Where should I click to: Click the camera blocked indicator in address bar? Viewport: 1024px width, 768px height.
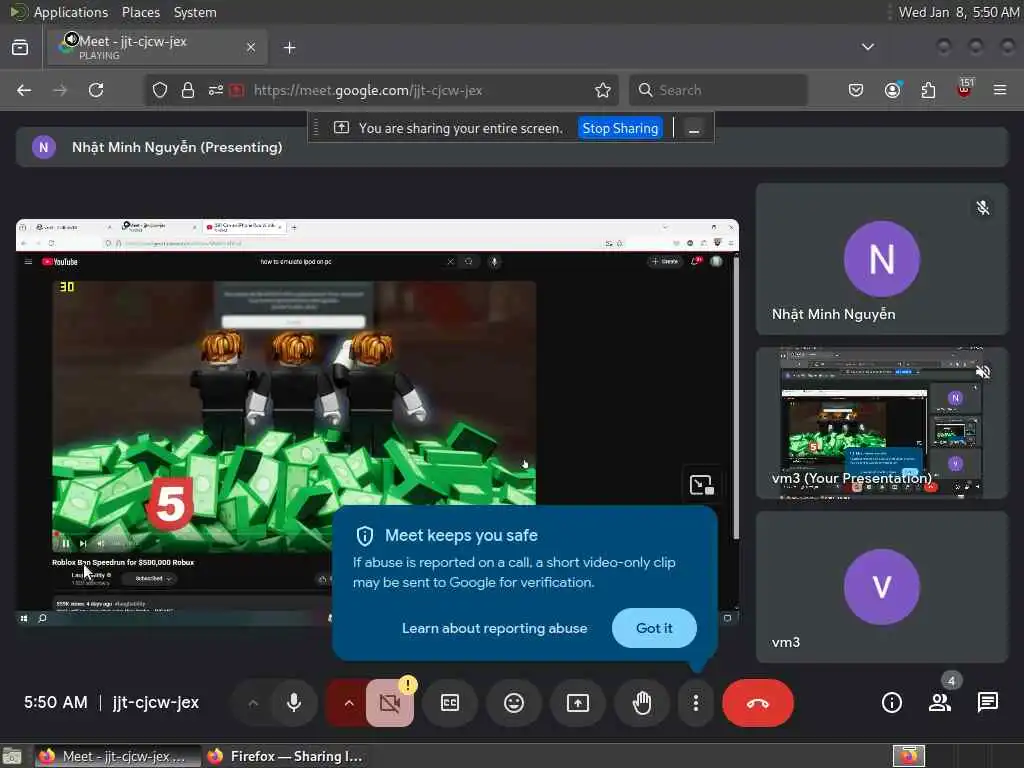tap(237, 90)
